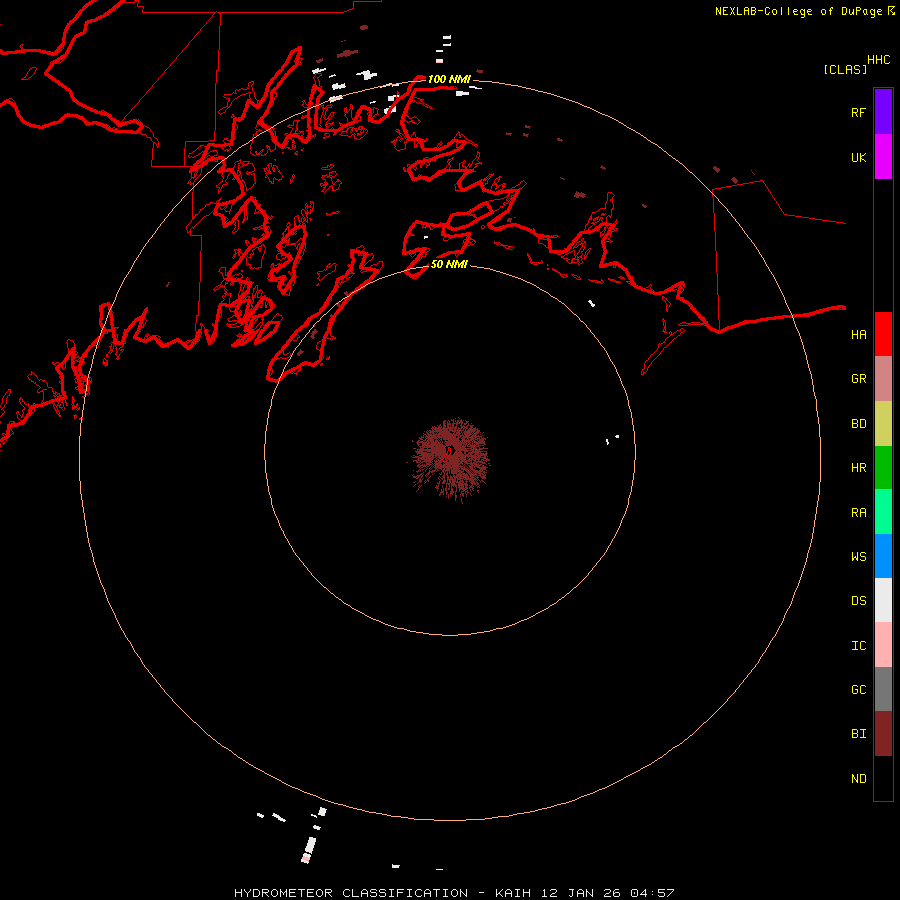This screenshot has width=900, height=900.
Task: Click the DS legend label
Action: click(858, 601)
